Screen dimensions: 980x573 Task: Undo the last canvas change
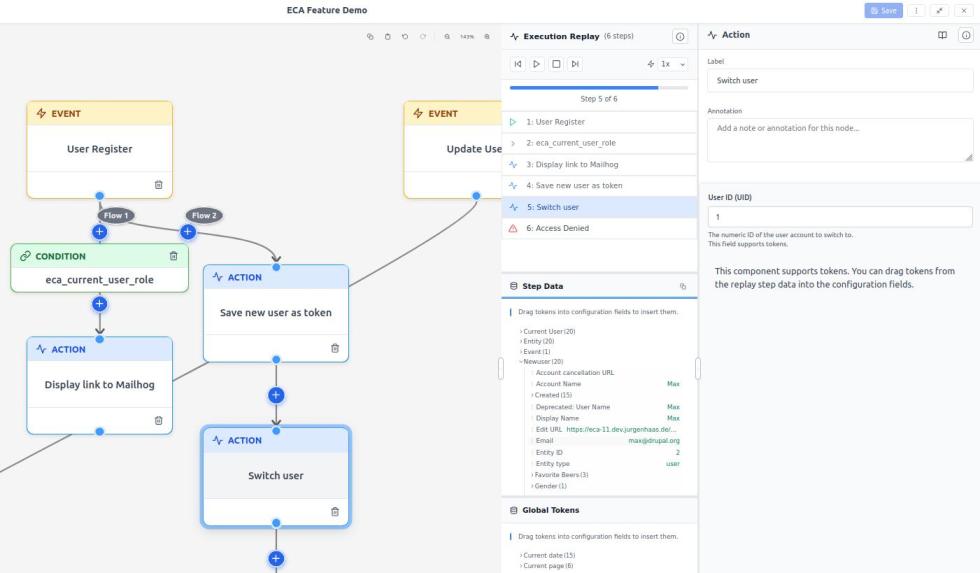(x=405, y=37)
